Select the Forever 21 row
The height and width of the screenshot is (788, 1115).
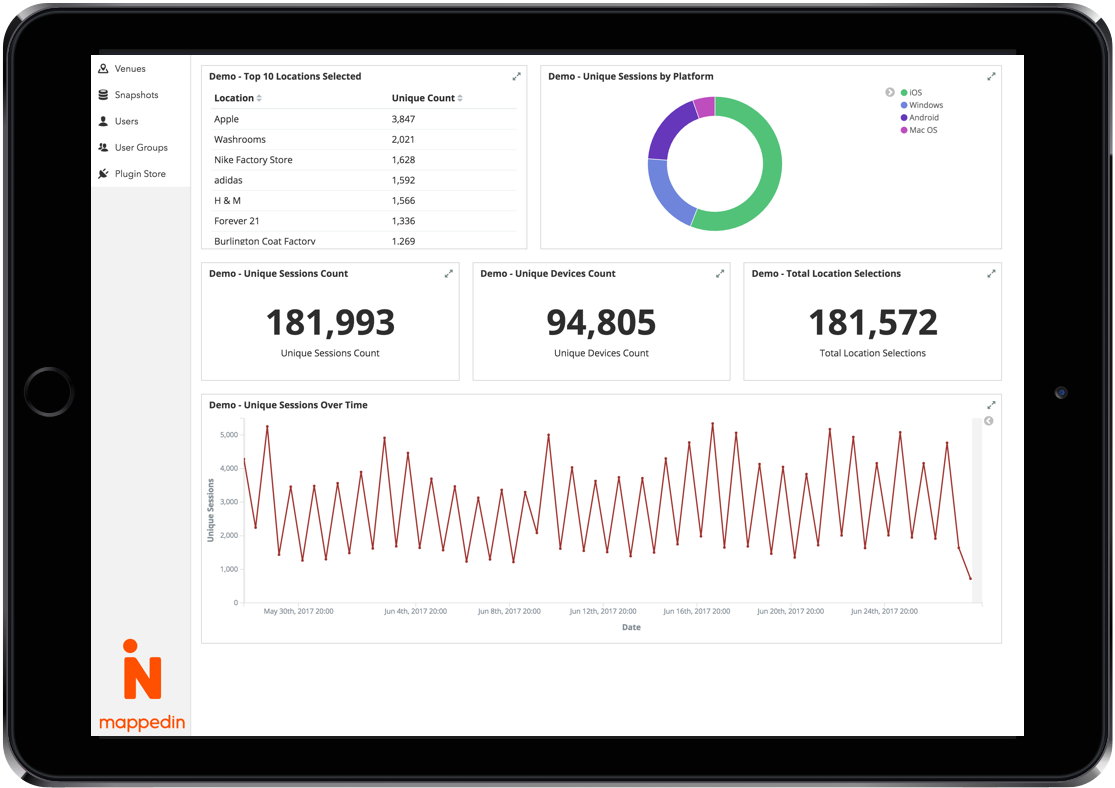365,221
